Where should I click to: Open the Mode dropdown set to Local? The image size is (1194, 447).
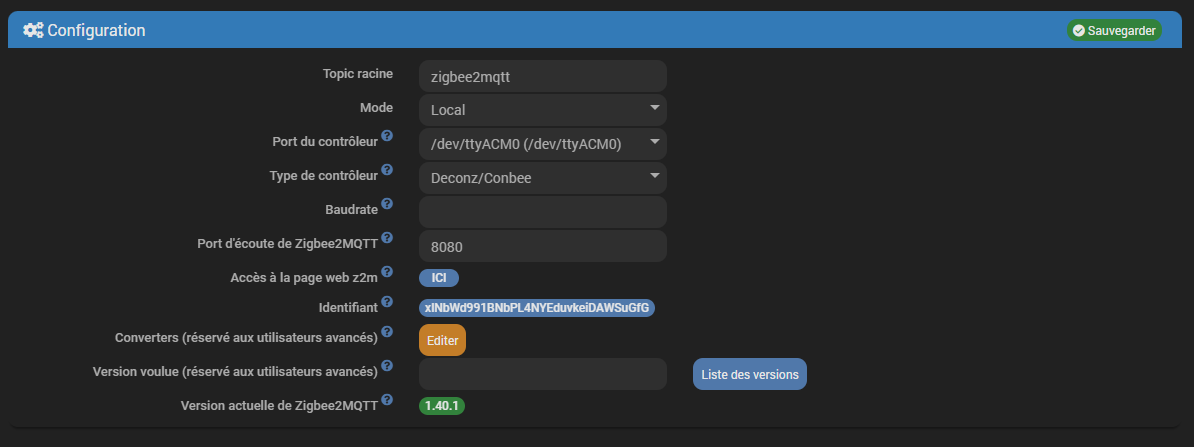coord(543,110)
